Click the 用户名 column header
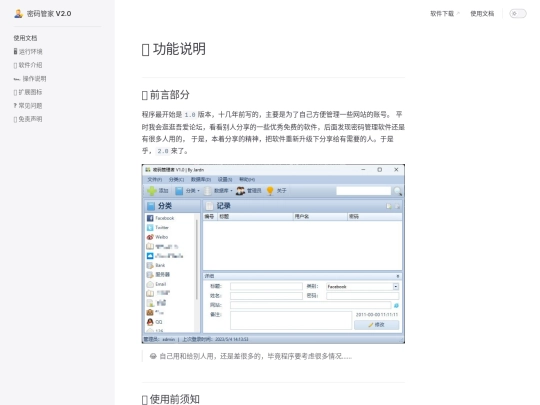The width and height of the screenshot is (540, 405). click(x=320, y=216)
